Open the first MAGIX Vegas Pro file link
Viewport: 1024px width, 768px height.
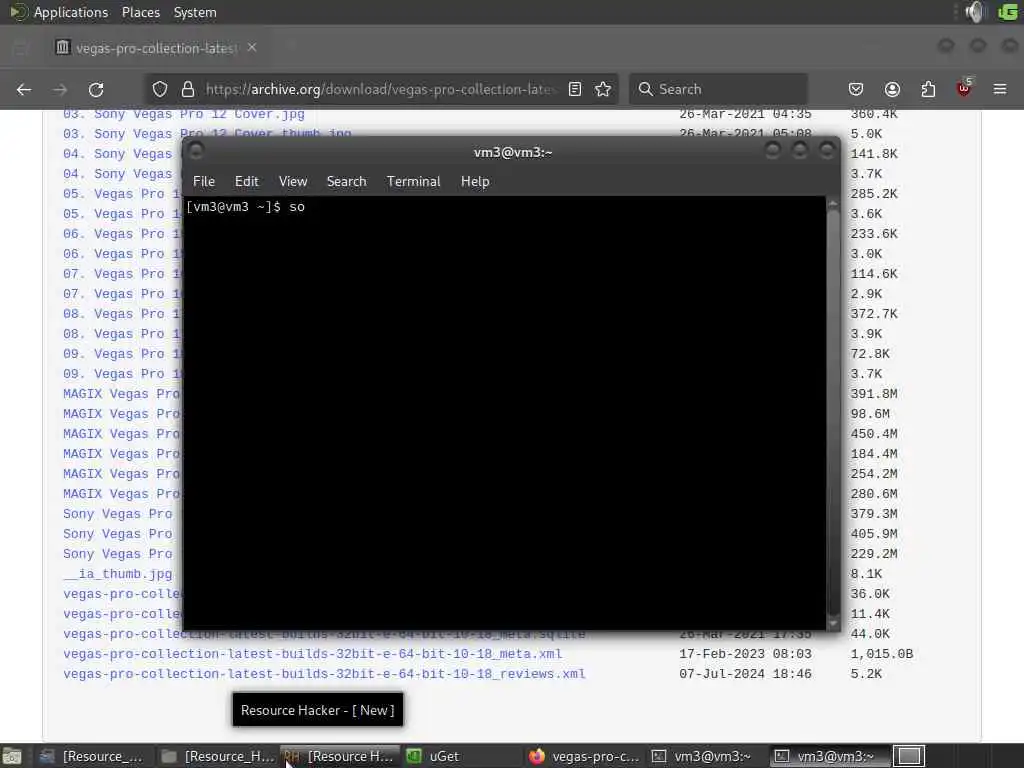121,394
